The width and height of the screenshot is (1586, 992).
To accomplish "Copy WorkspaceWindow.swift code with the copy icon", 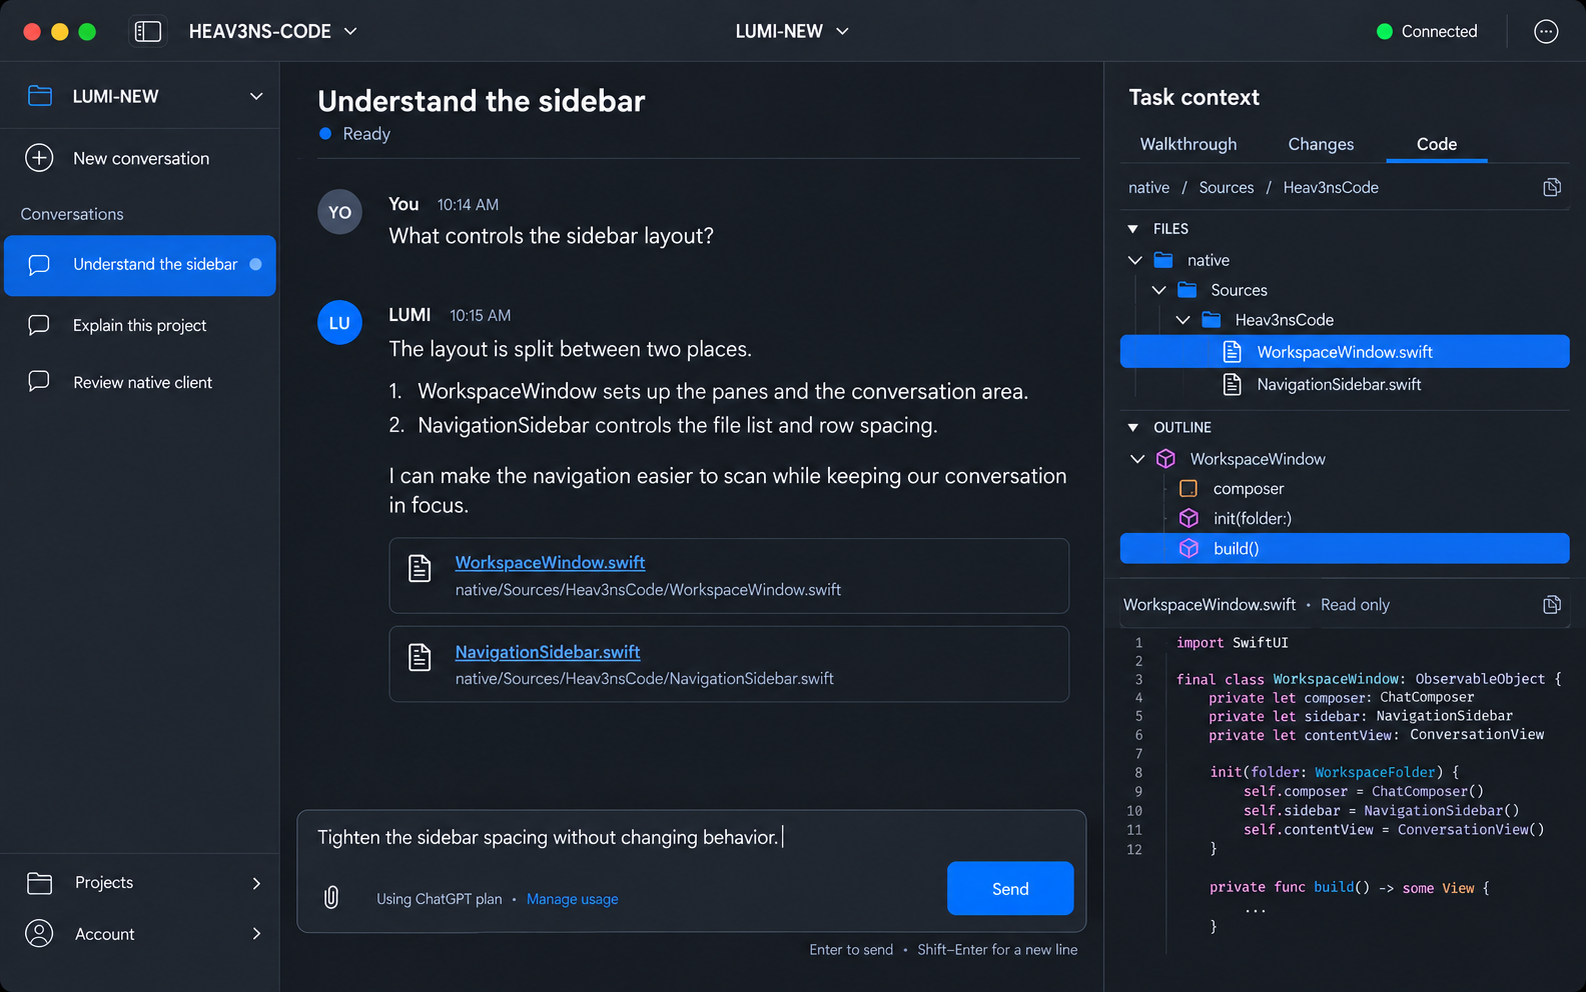I will point(1552,605).
